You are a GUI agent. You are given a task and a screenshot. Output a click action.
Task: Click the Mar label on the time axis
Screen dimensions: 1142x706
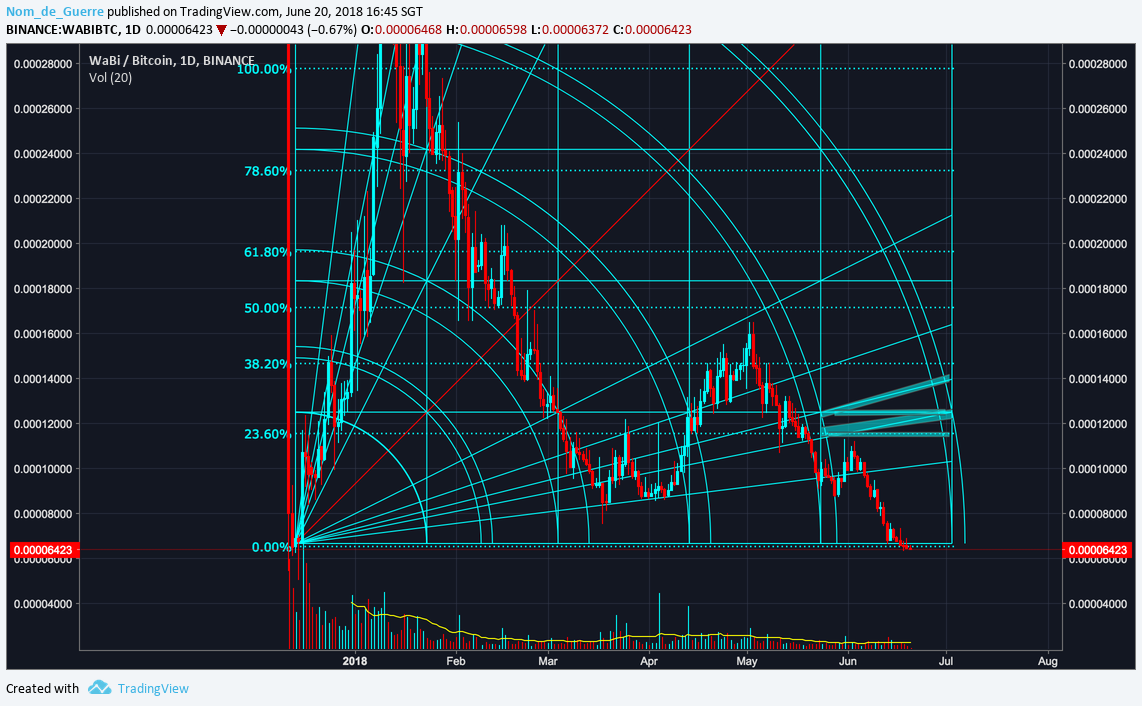548,661
